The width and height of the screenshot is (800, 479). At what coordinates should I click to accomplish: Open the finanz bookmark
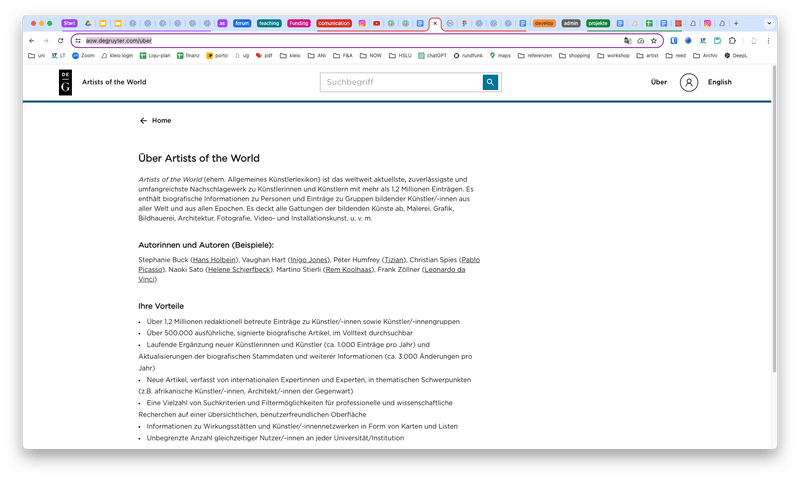click(x=188, y=55)
